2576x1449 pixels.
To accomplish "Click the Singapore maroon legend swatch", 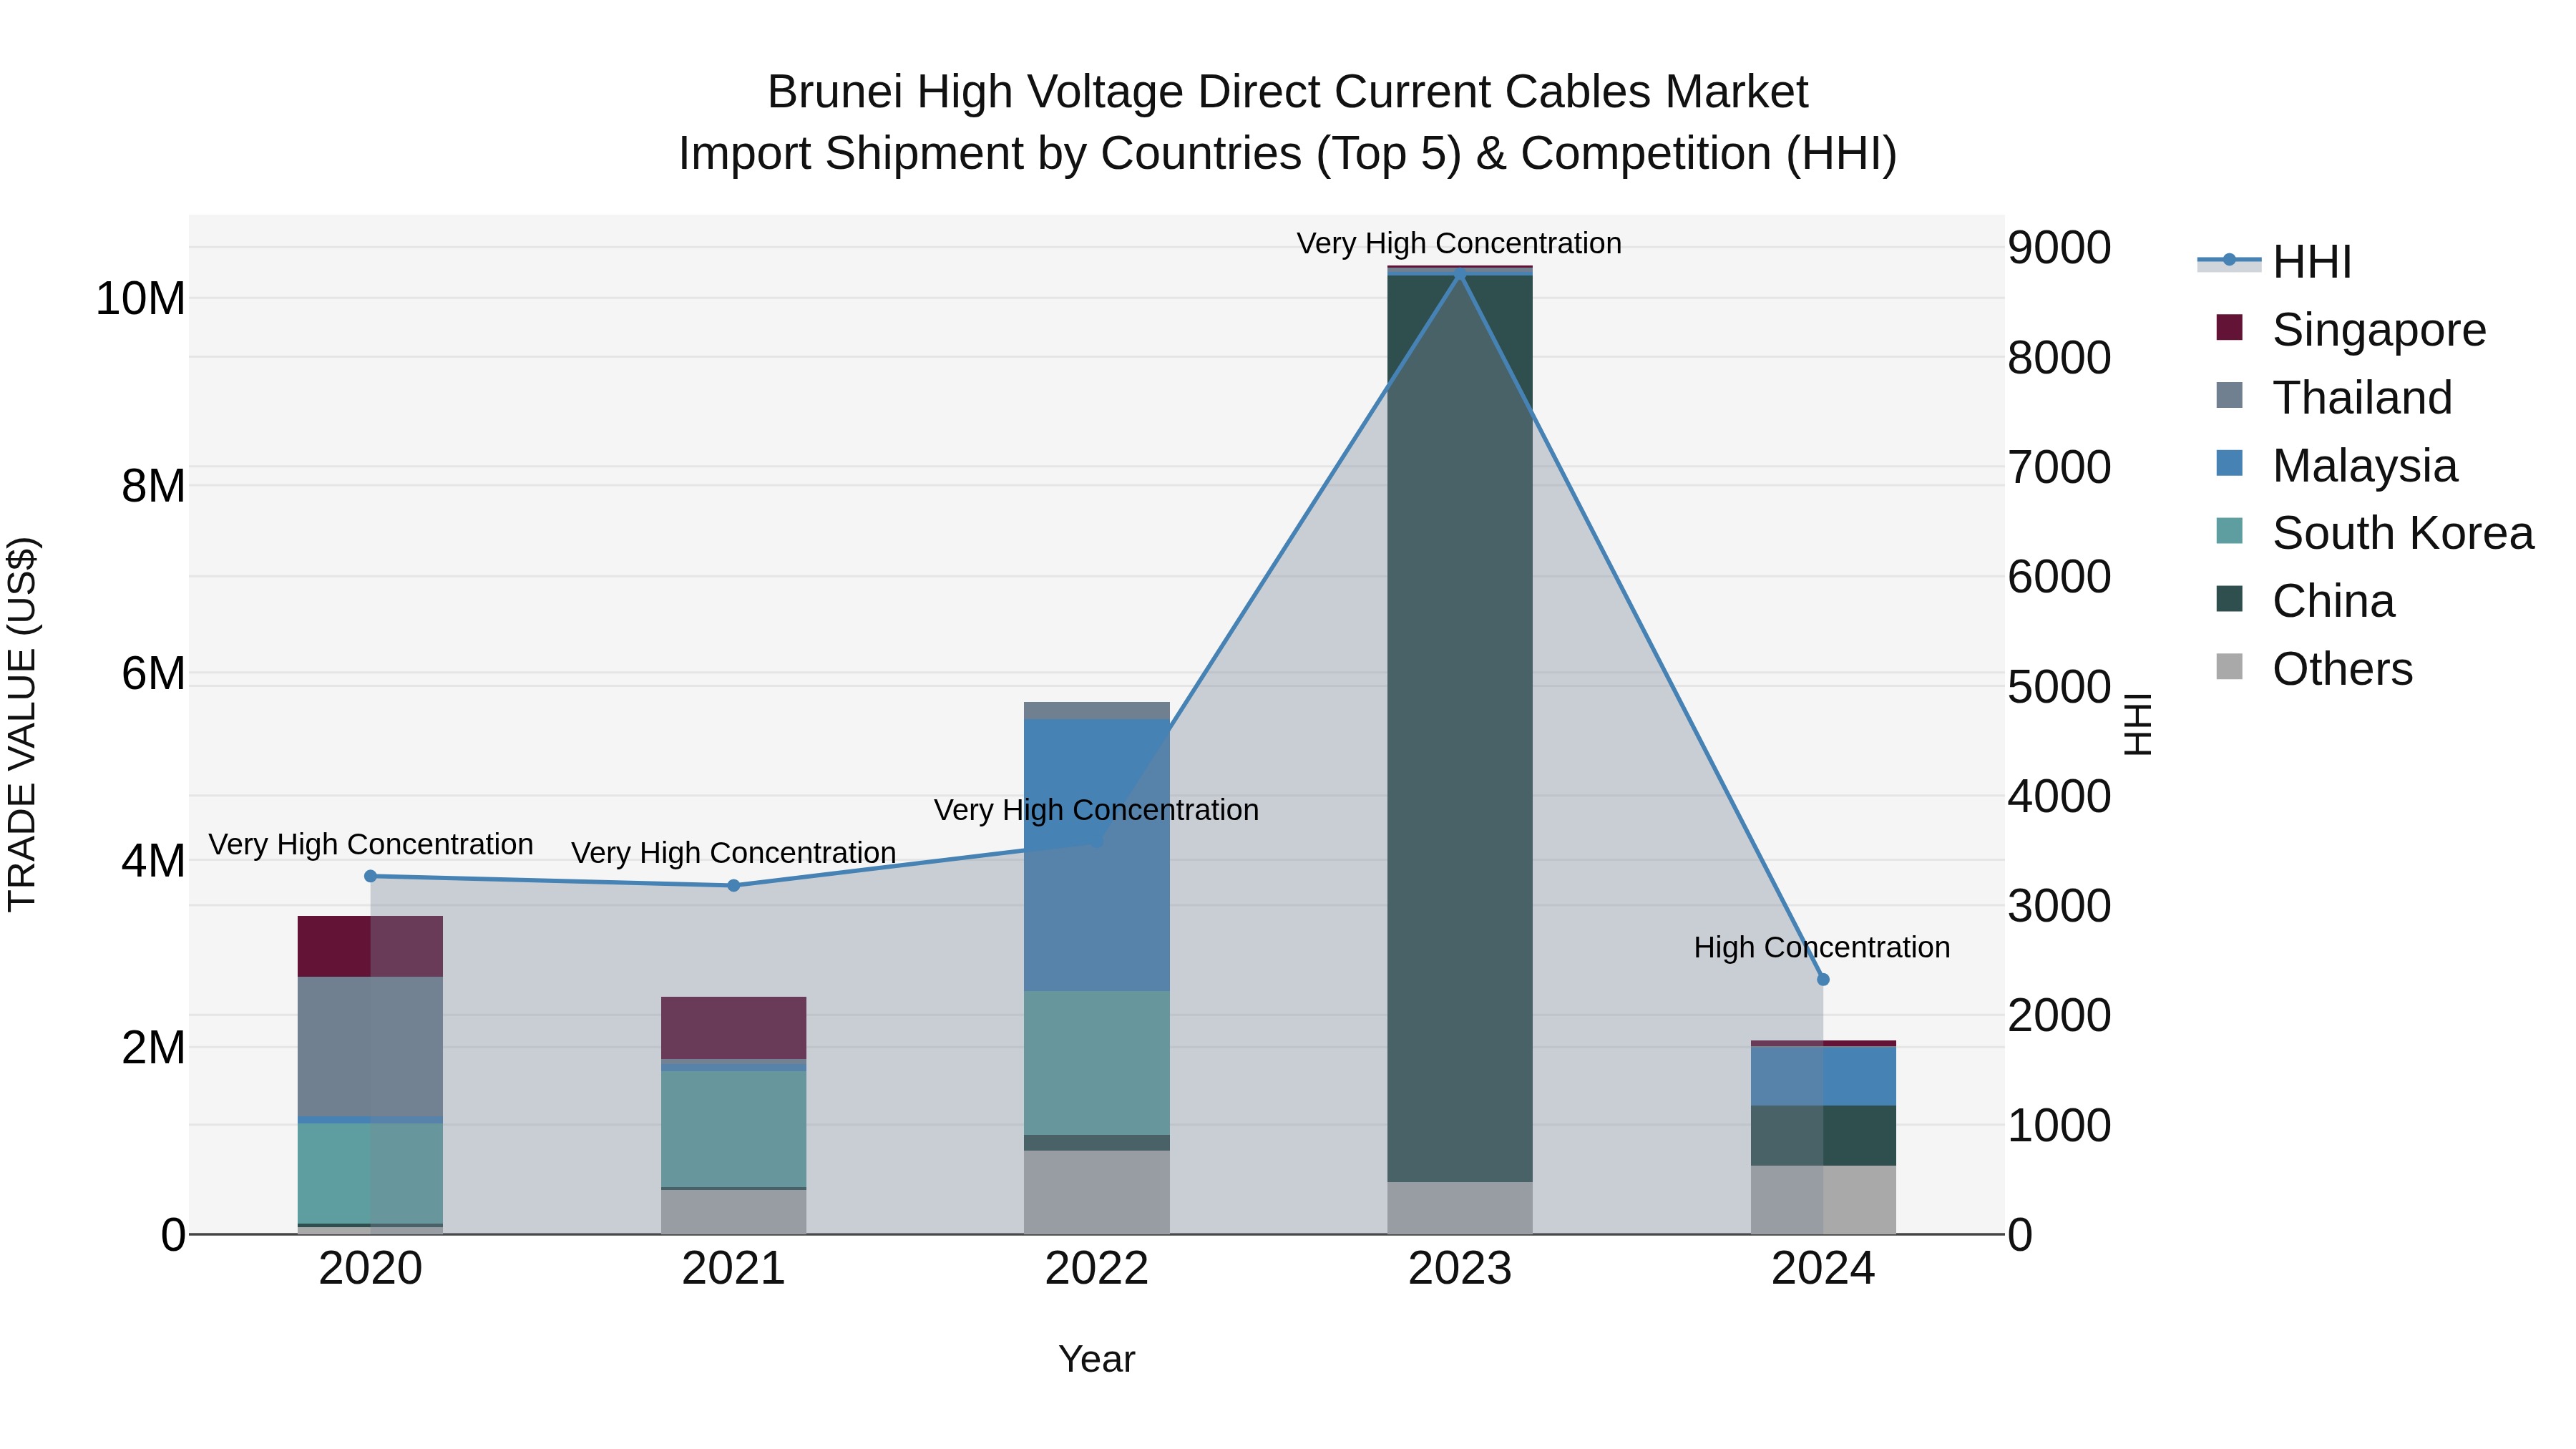I will (2229, 327).
